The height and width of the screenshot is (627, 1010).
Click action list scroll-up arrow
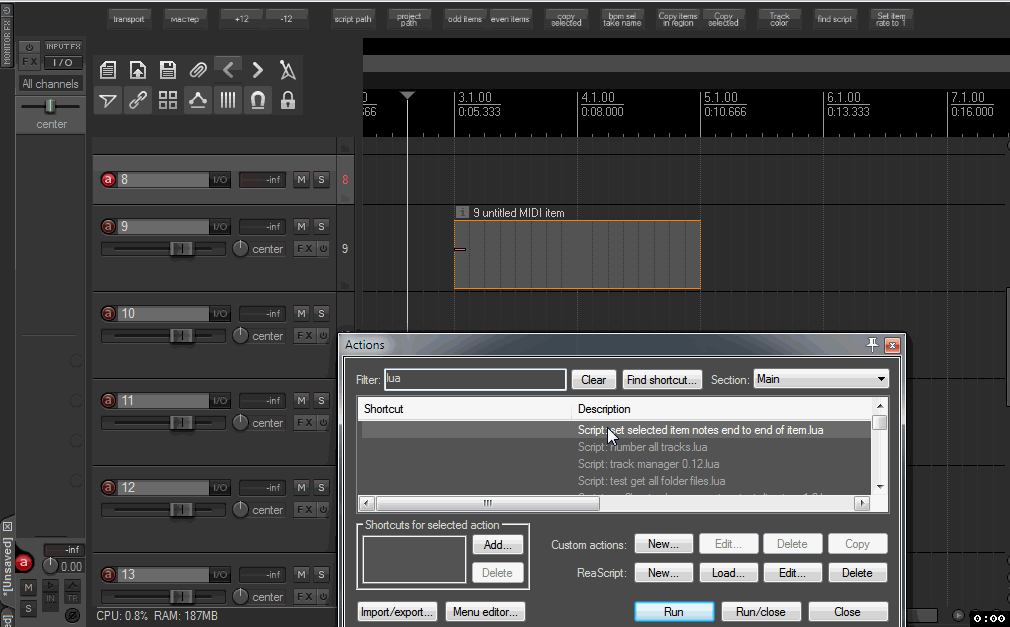880,406
